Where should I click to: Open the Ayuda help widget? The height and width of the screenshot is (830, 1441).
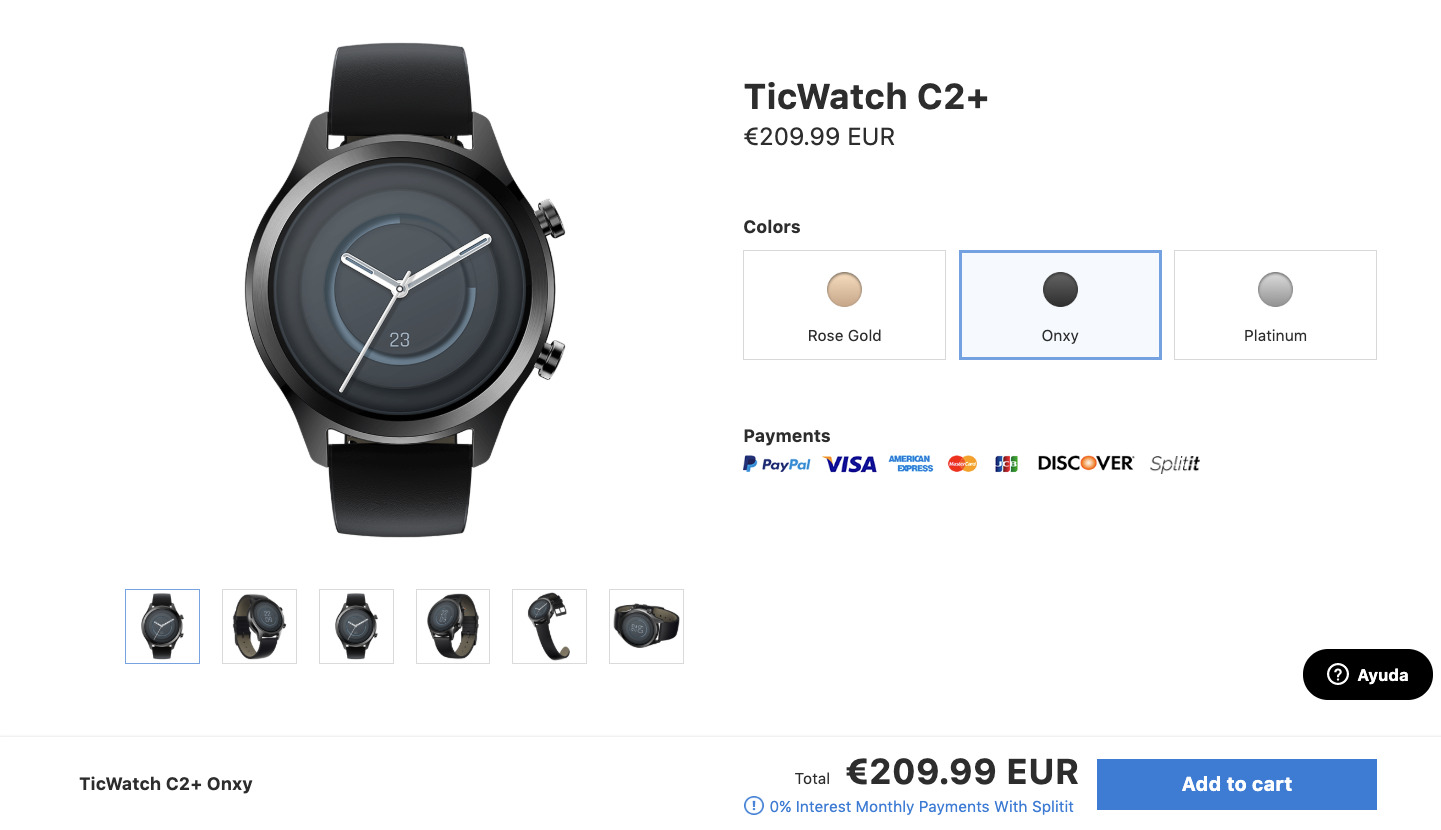[1367, 675]
